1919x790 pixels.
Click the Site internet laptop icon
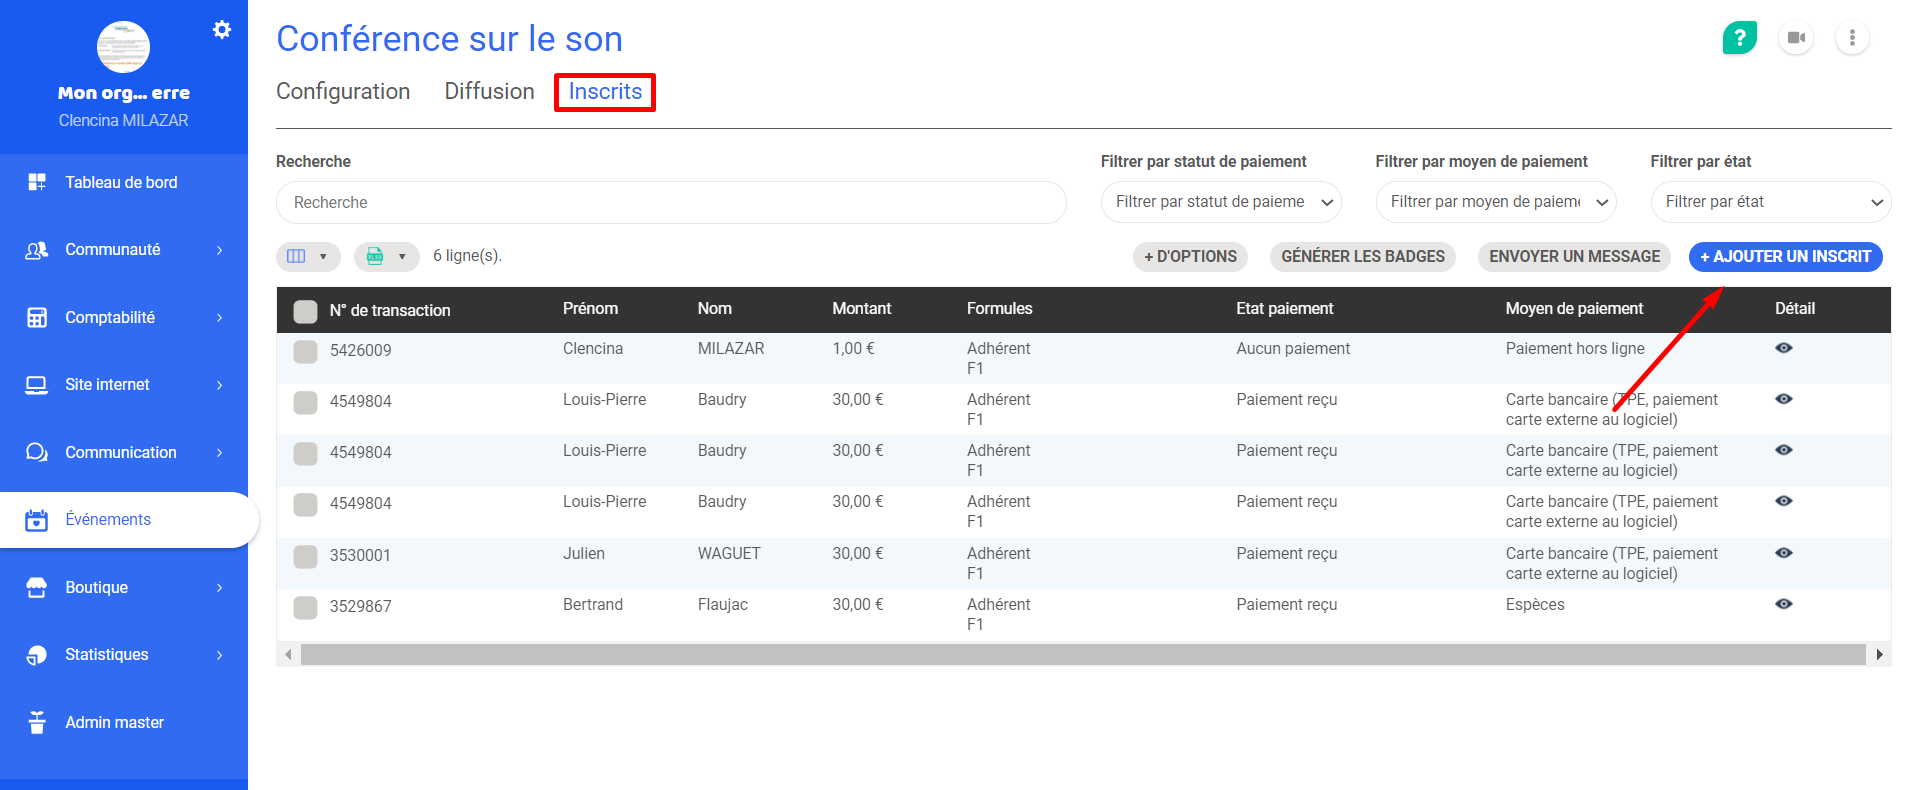click(x=37, y=385)
